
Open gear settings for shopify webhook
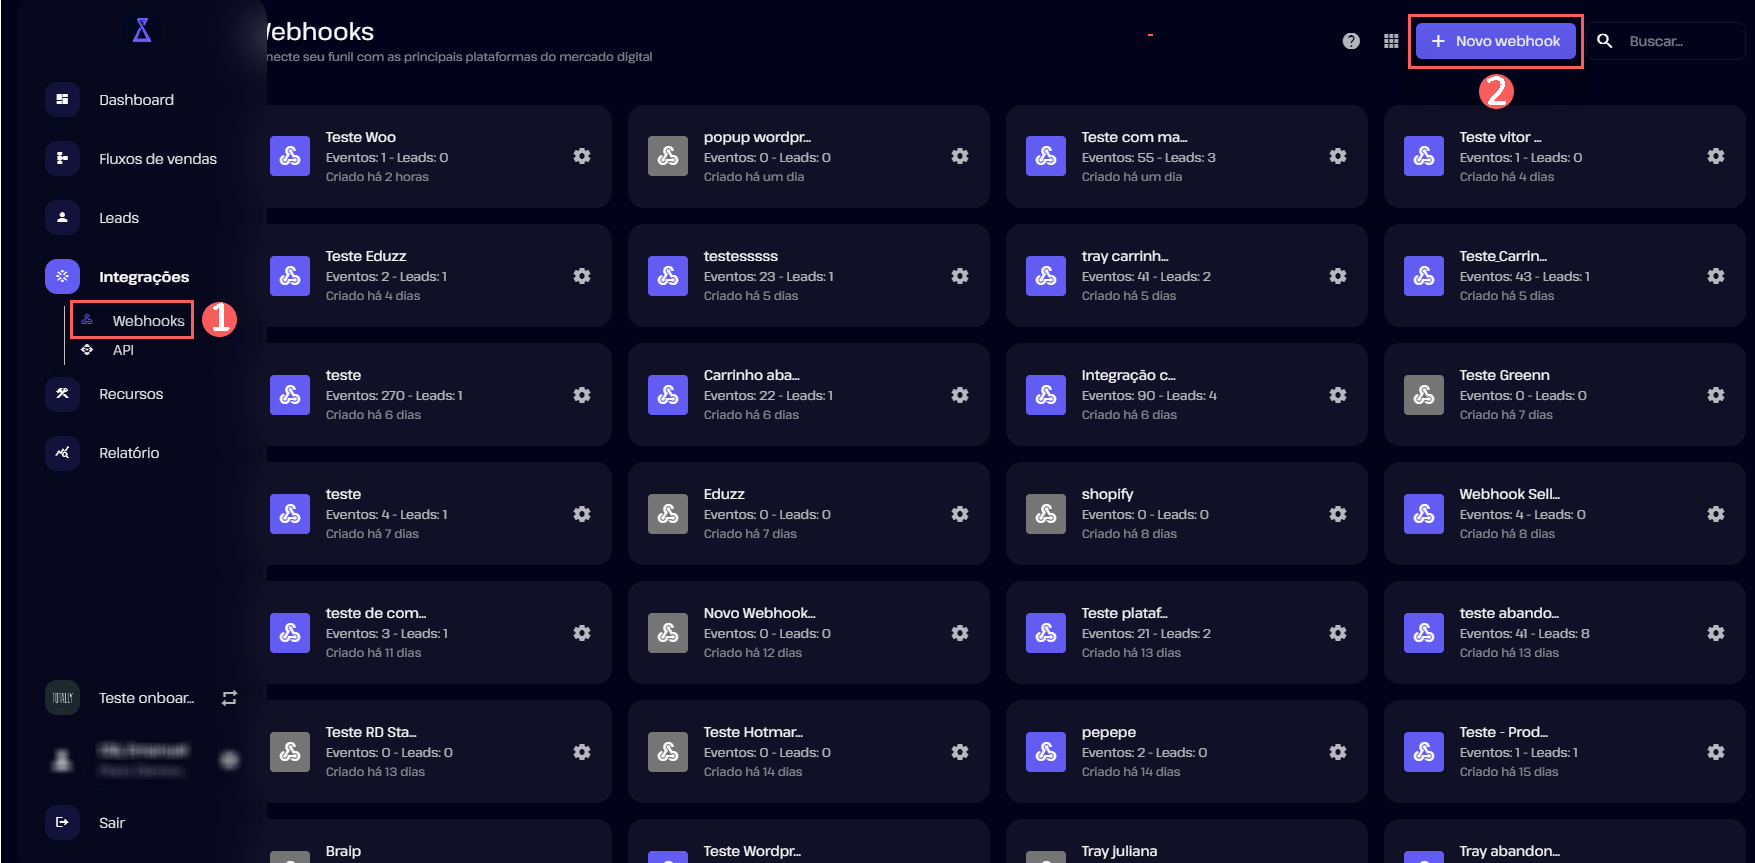[x=1337, y=514]
